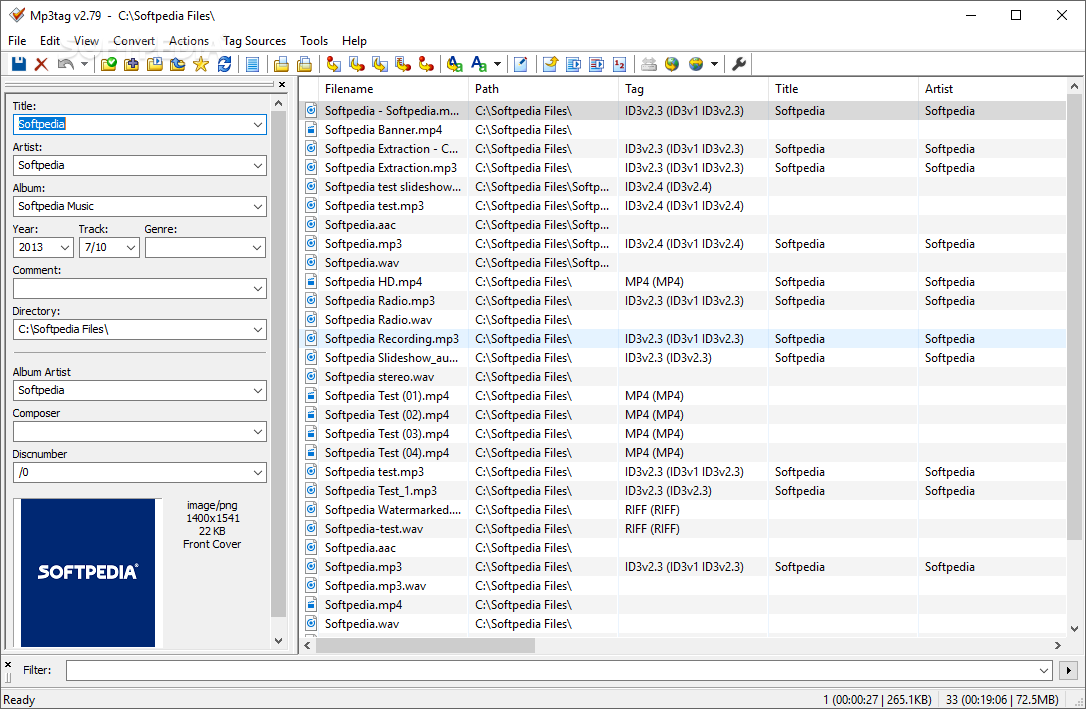Open the undo history dropdown arrow
The image size is (1086, 709).
pyautogui.click(x=84, y=64)
